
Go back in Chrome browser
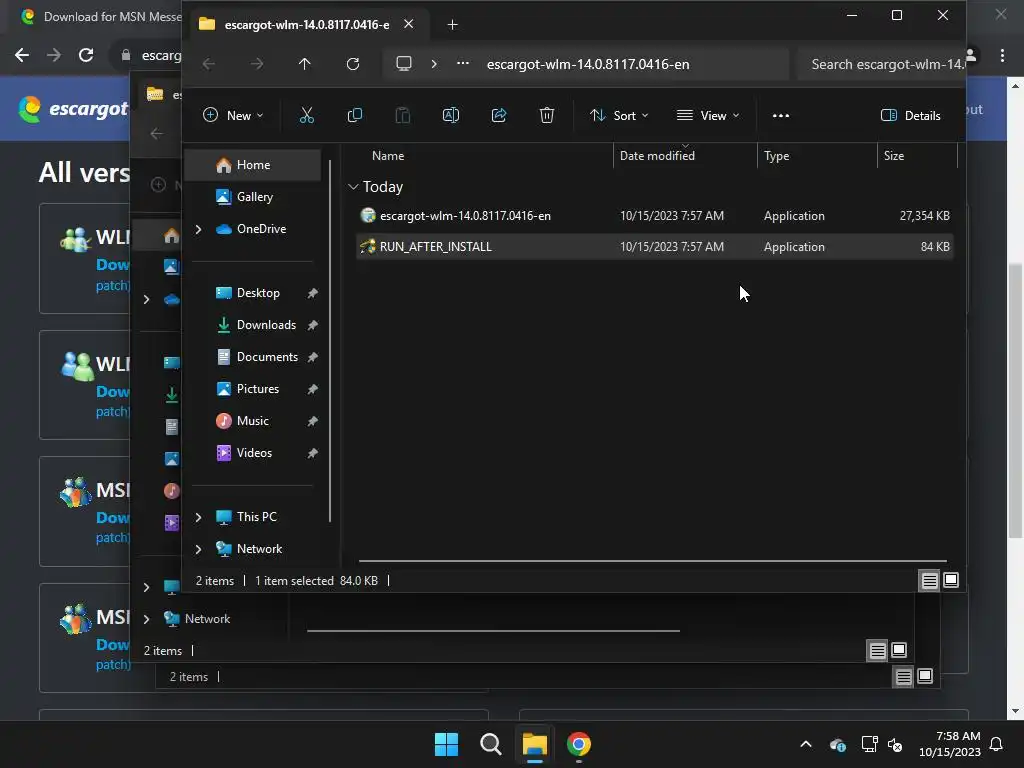point(22,56)
